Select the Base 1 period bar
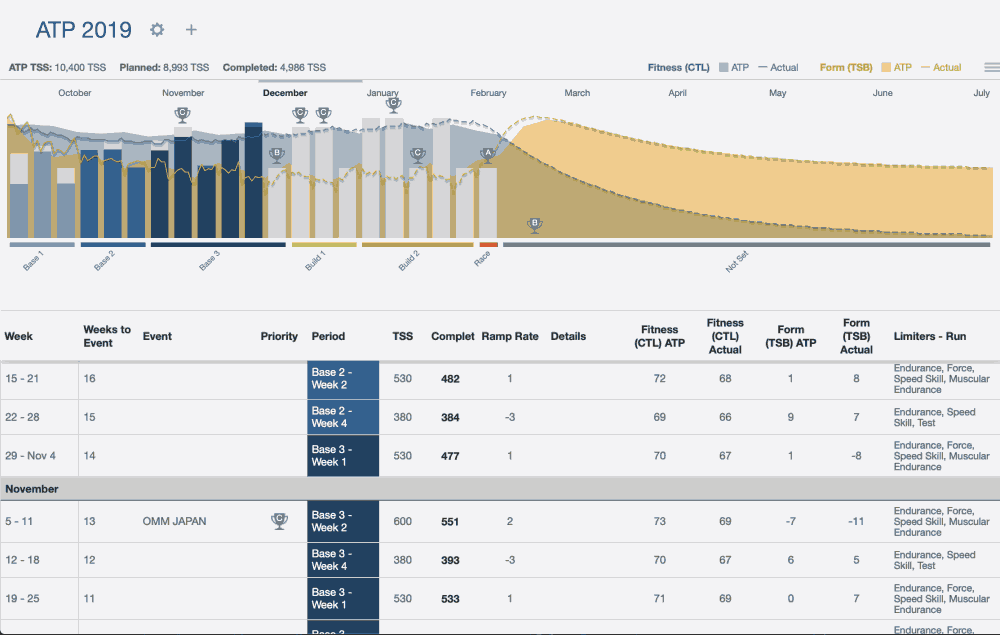 tap(42, 244)
